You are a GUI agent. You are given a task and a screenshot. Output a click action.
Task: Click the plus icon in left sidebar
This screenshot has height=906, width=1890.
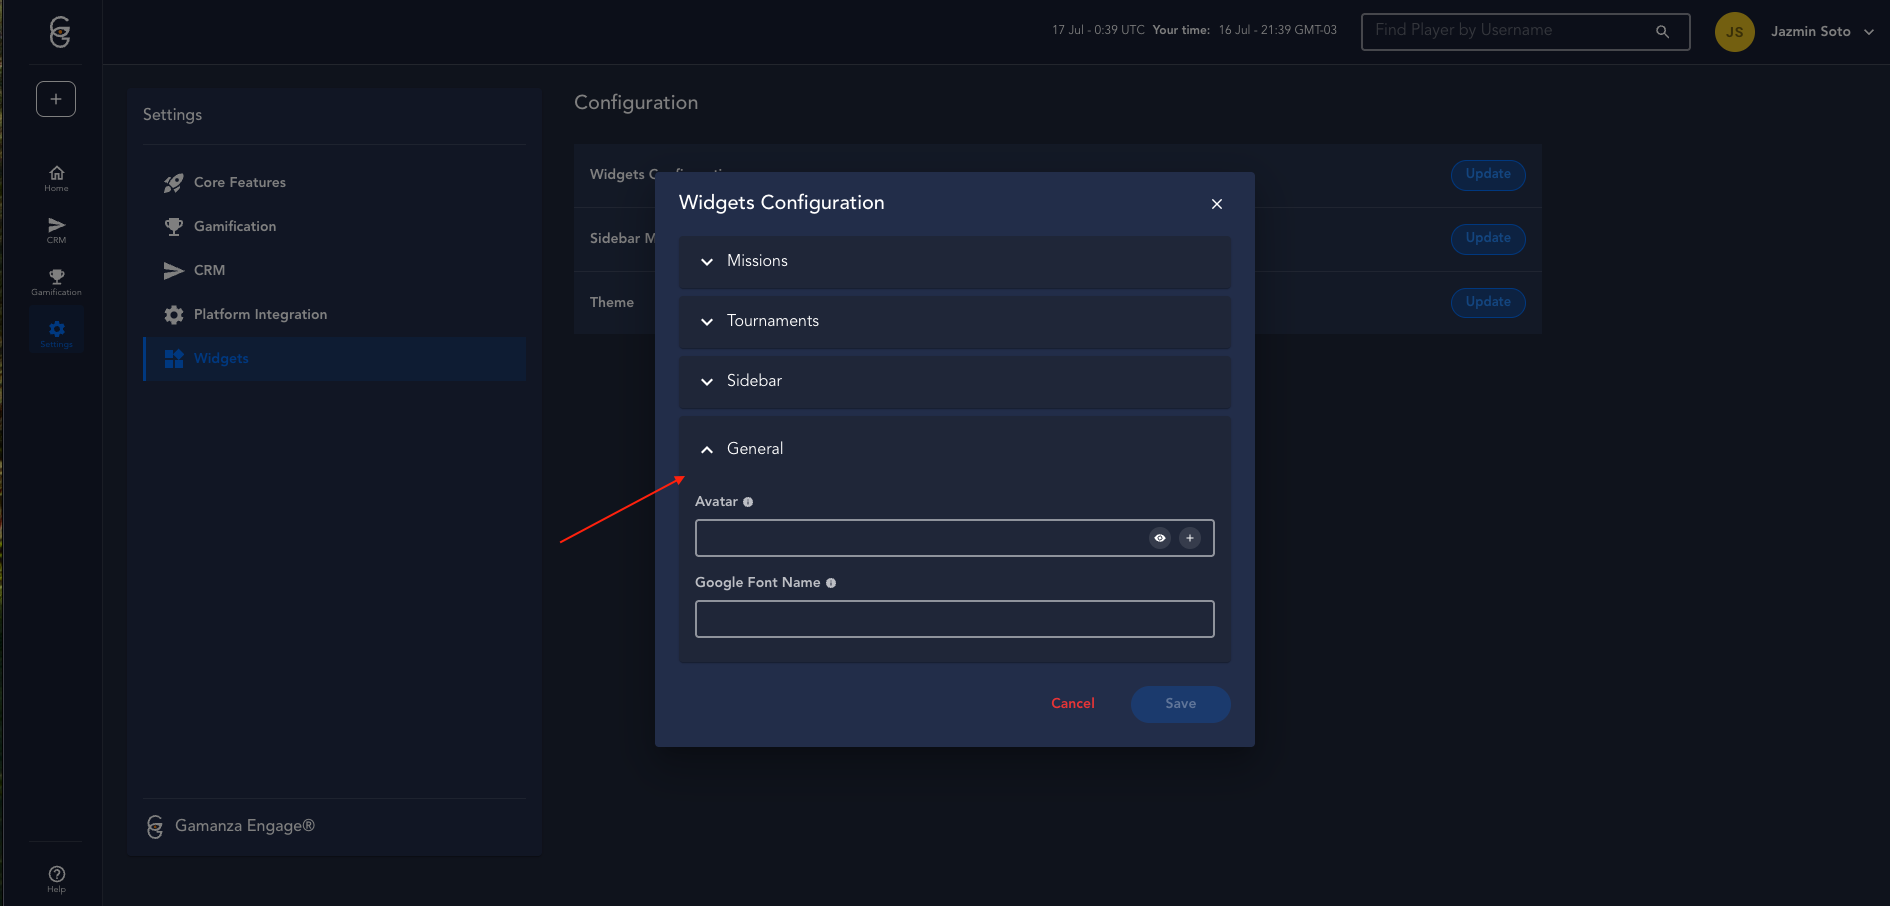coord(56,99)
